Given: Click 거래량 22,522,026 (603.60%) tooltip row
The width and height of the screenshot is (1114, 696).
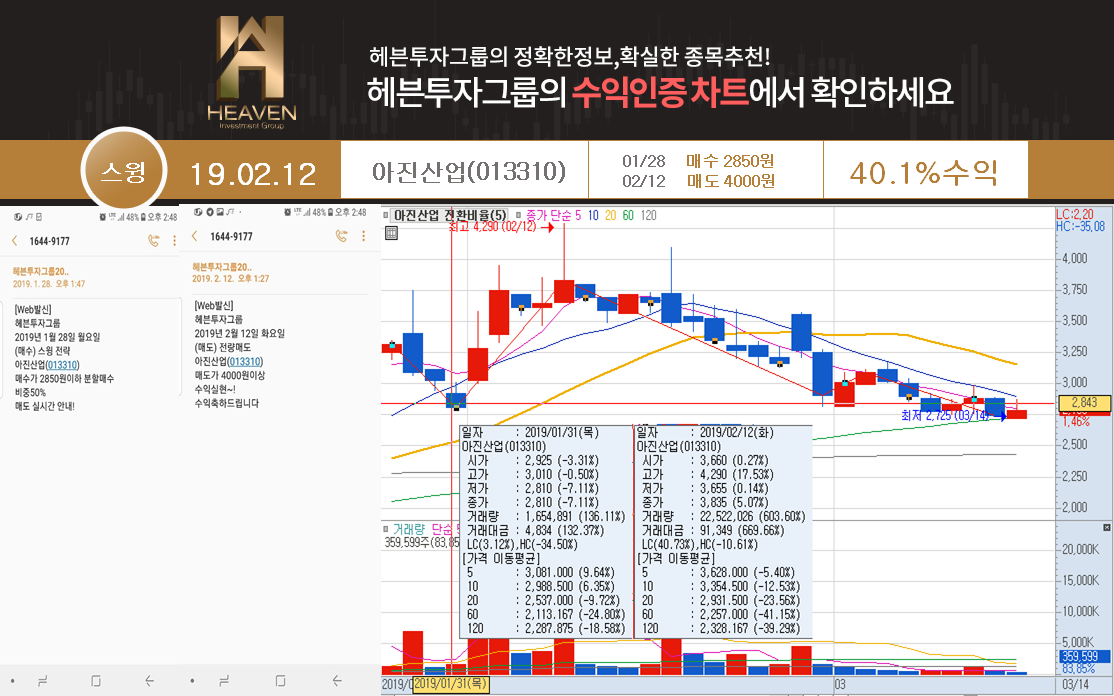Looking at the screenshot, I should click(723, 516).
